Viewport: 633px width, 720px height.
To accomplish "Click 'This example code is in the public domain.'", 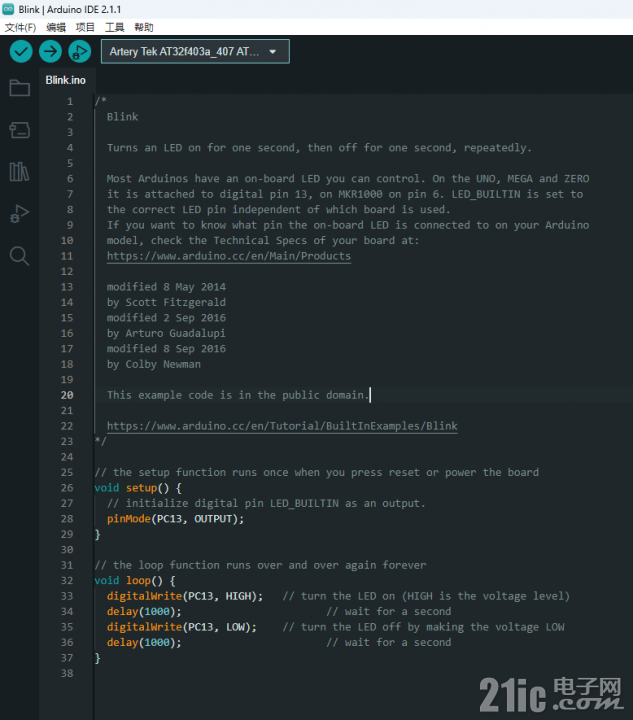I will pyautogui.click(x=238, y=395).
